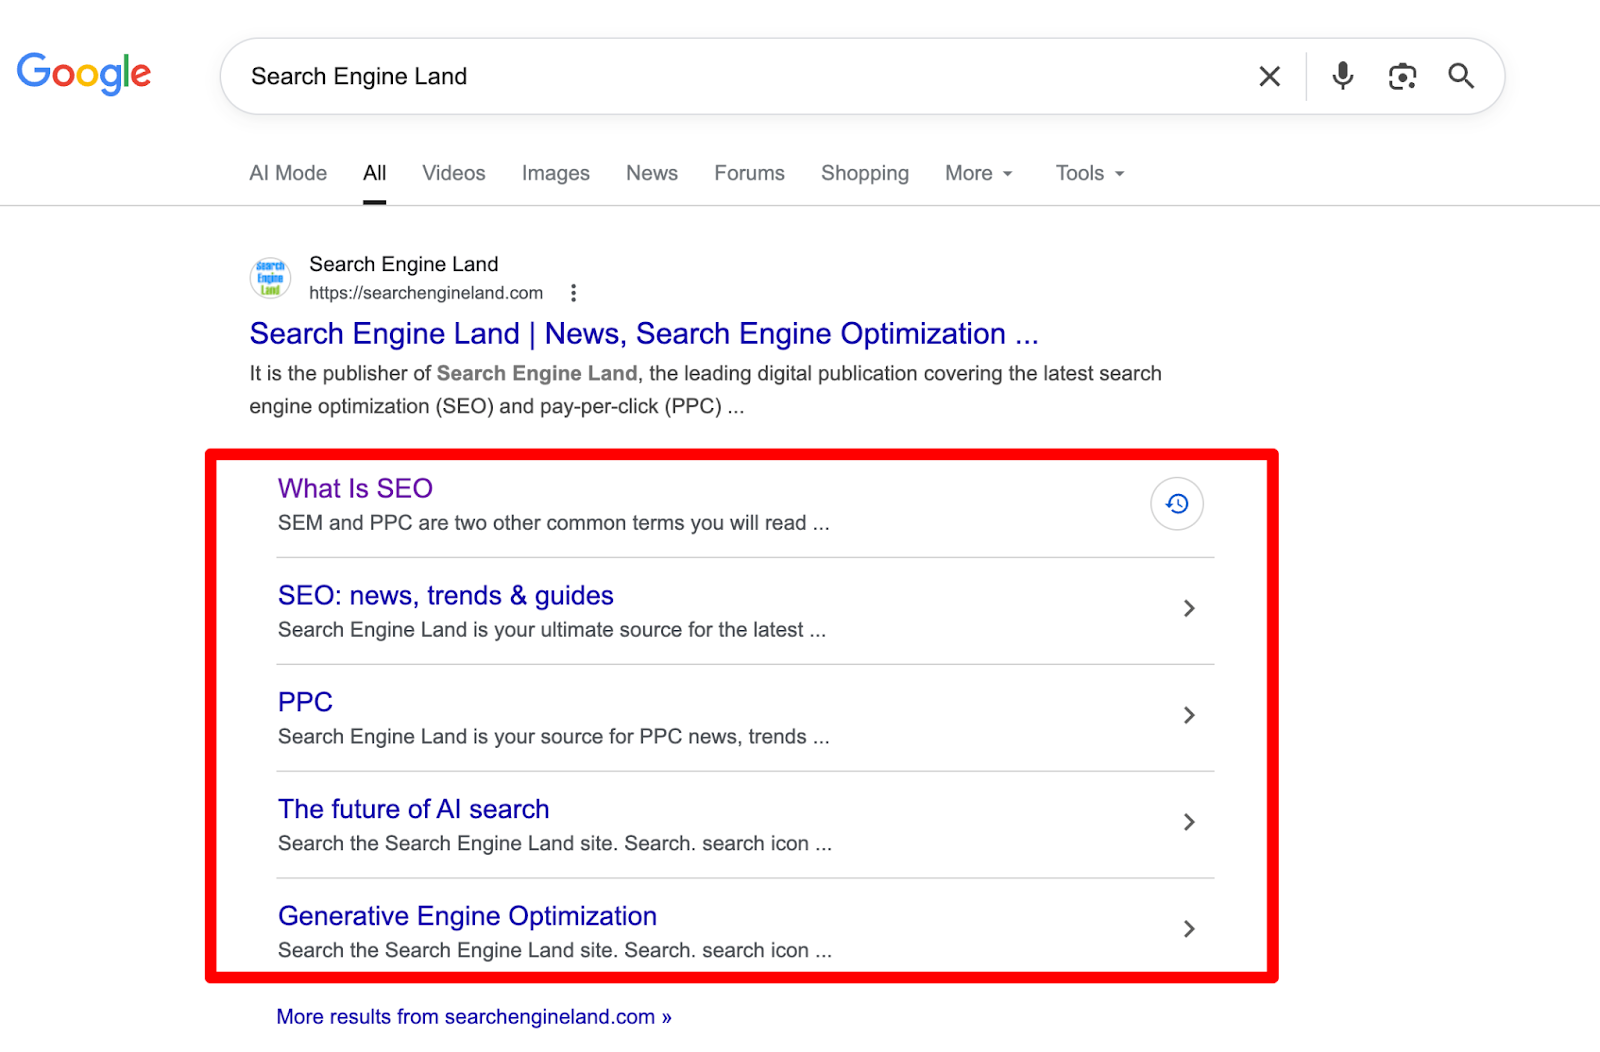
Task: Switch to the Images tab
Action: [555, 173]
